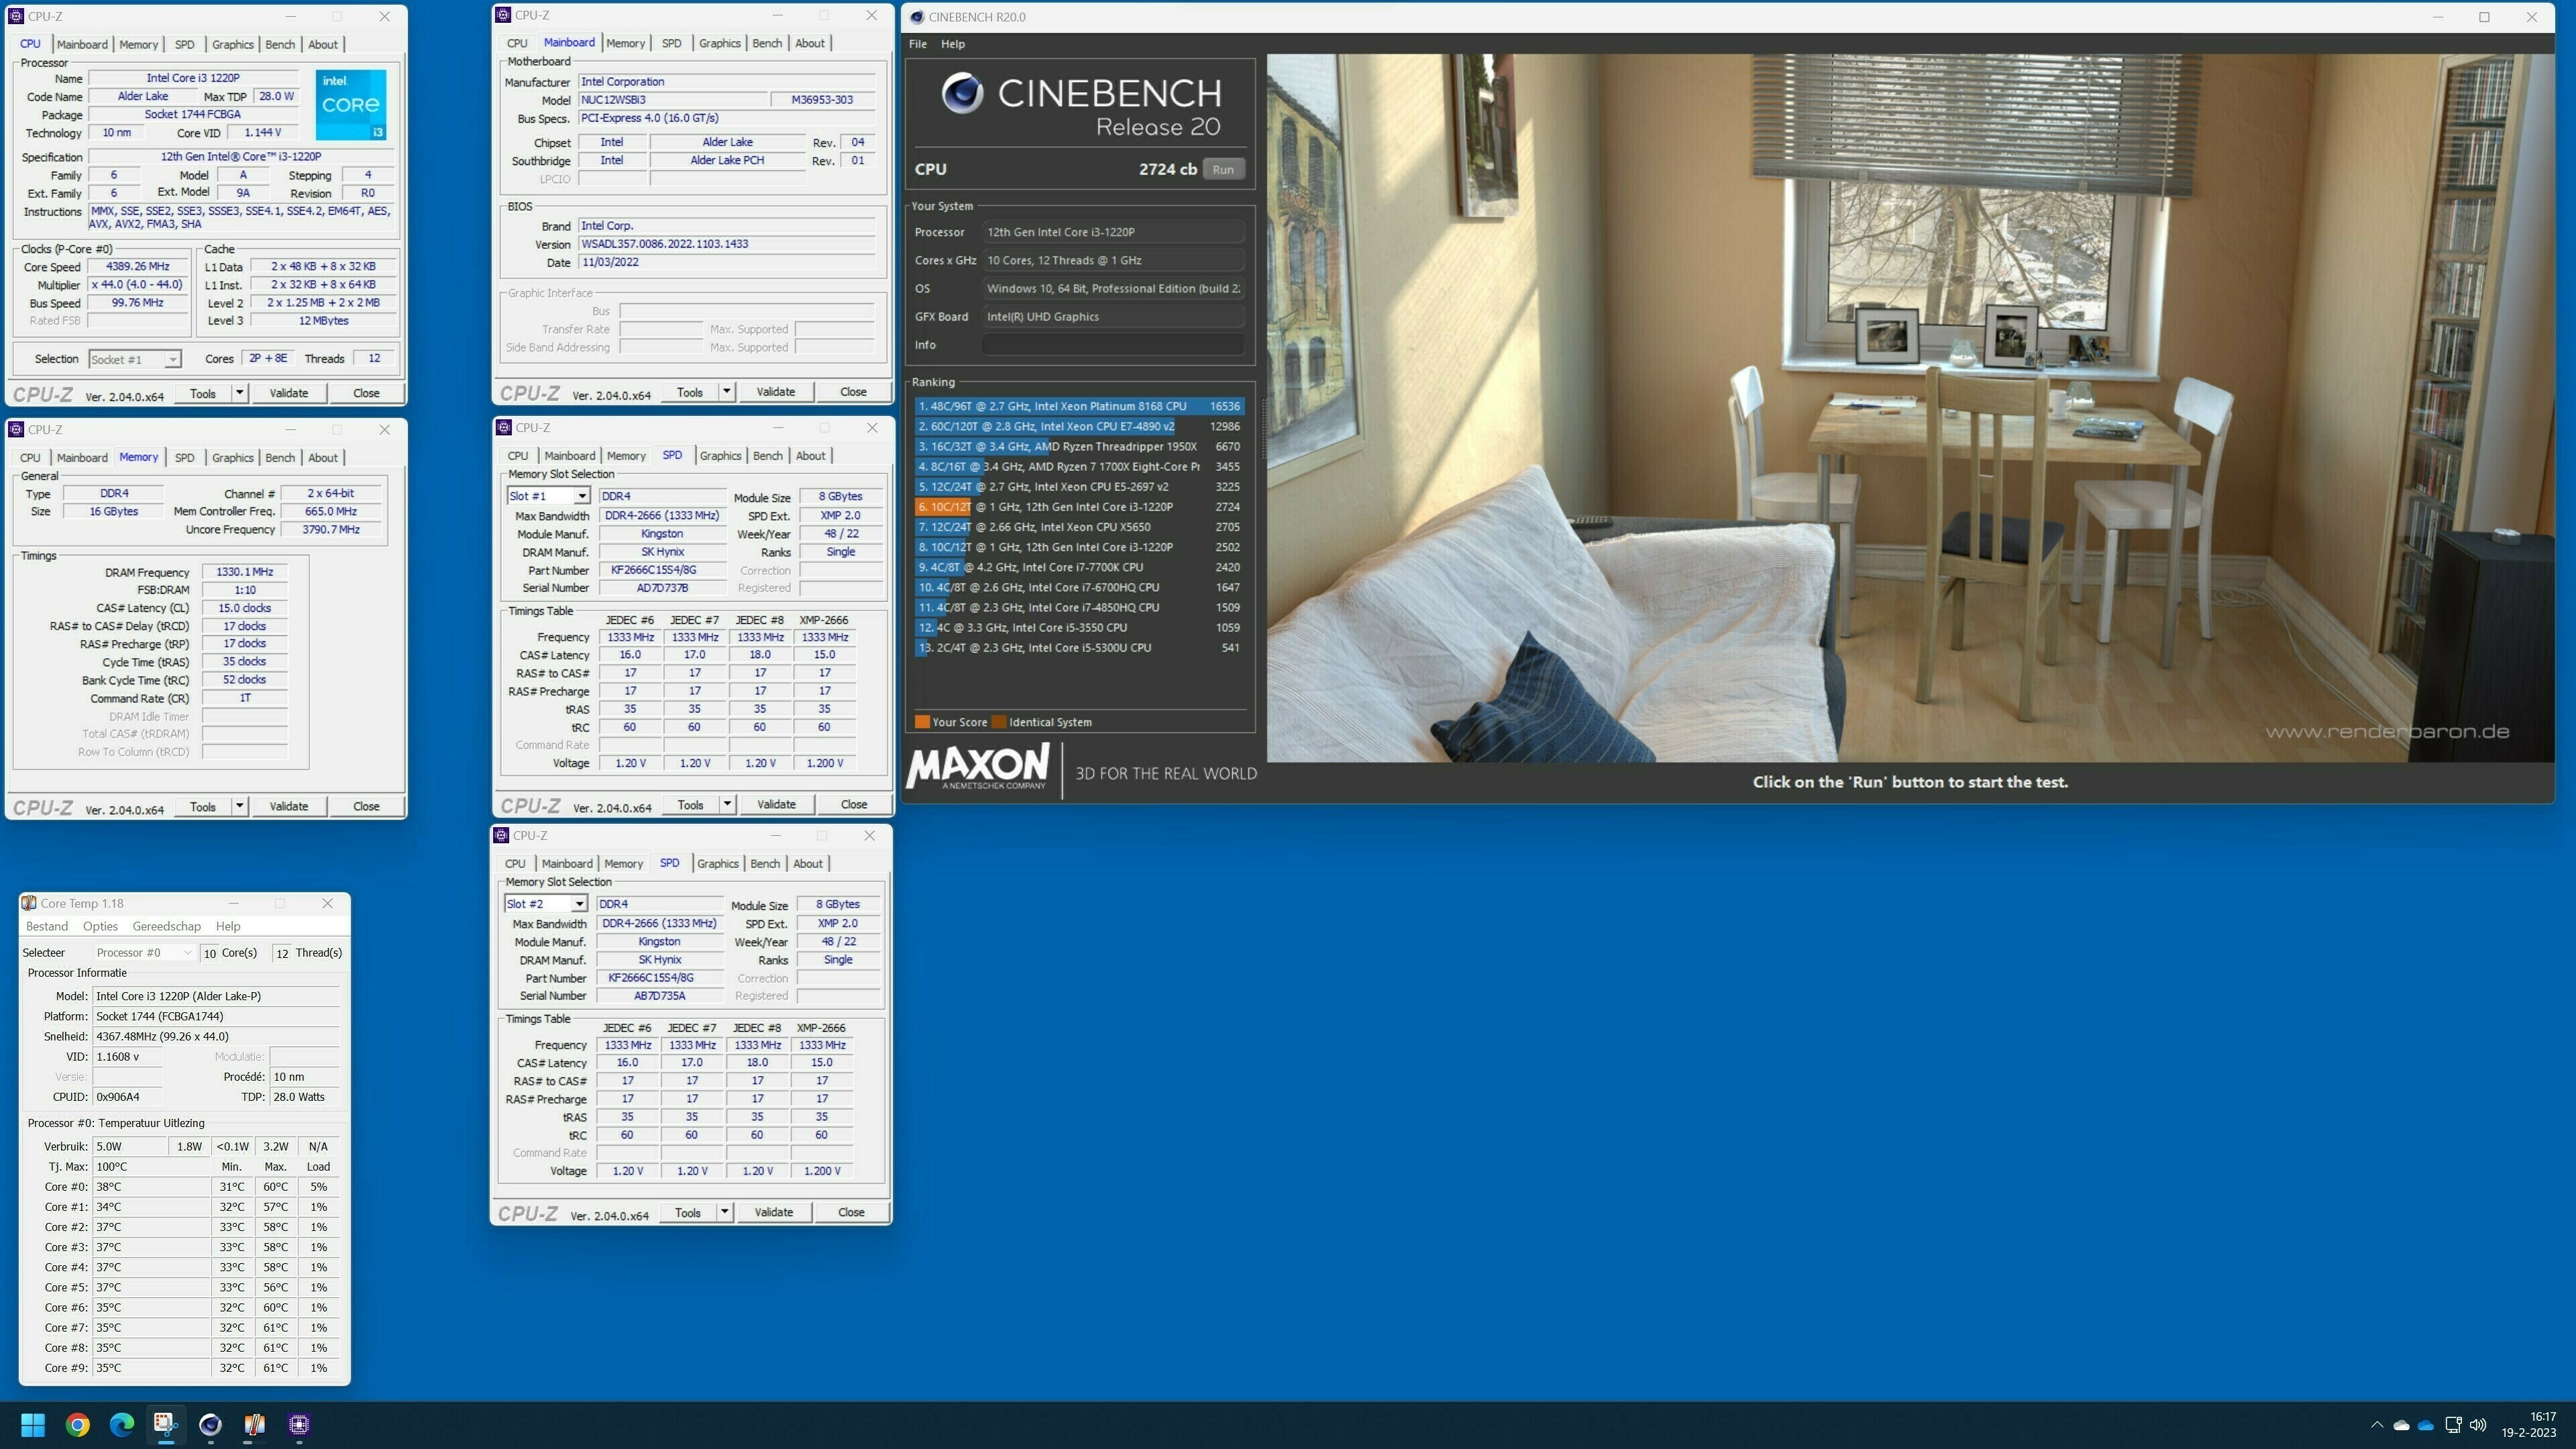This screenshot has width=2576, height=1449.
Task: Select ranking row Intel Xeon Platinum 8168 CPU
Action: click(x=1079, y=406)
